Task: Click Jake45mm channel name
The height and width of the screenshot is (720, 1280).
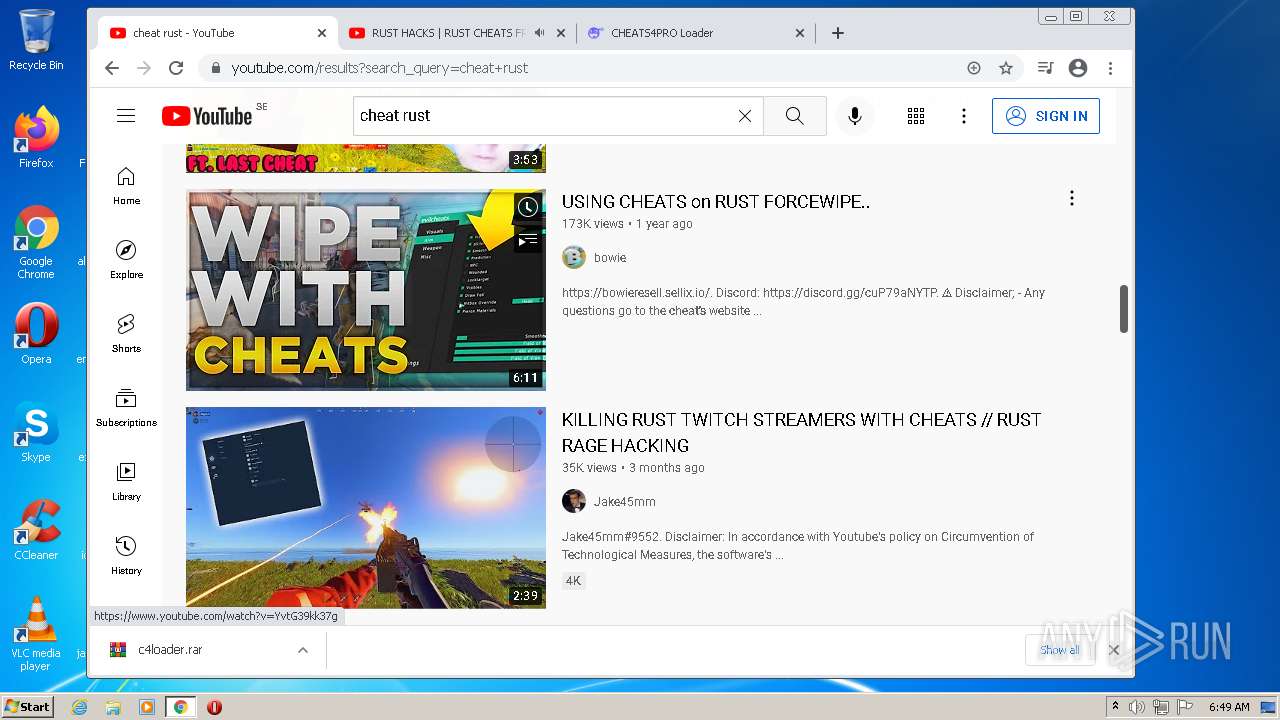Action: click(625, 502)
